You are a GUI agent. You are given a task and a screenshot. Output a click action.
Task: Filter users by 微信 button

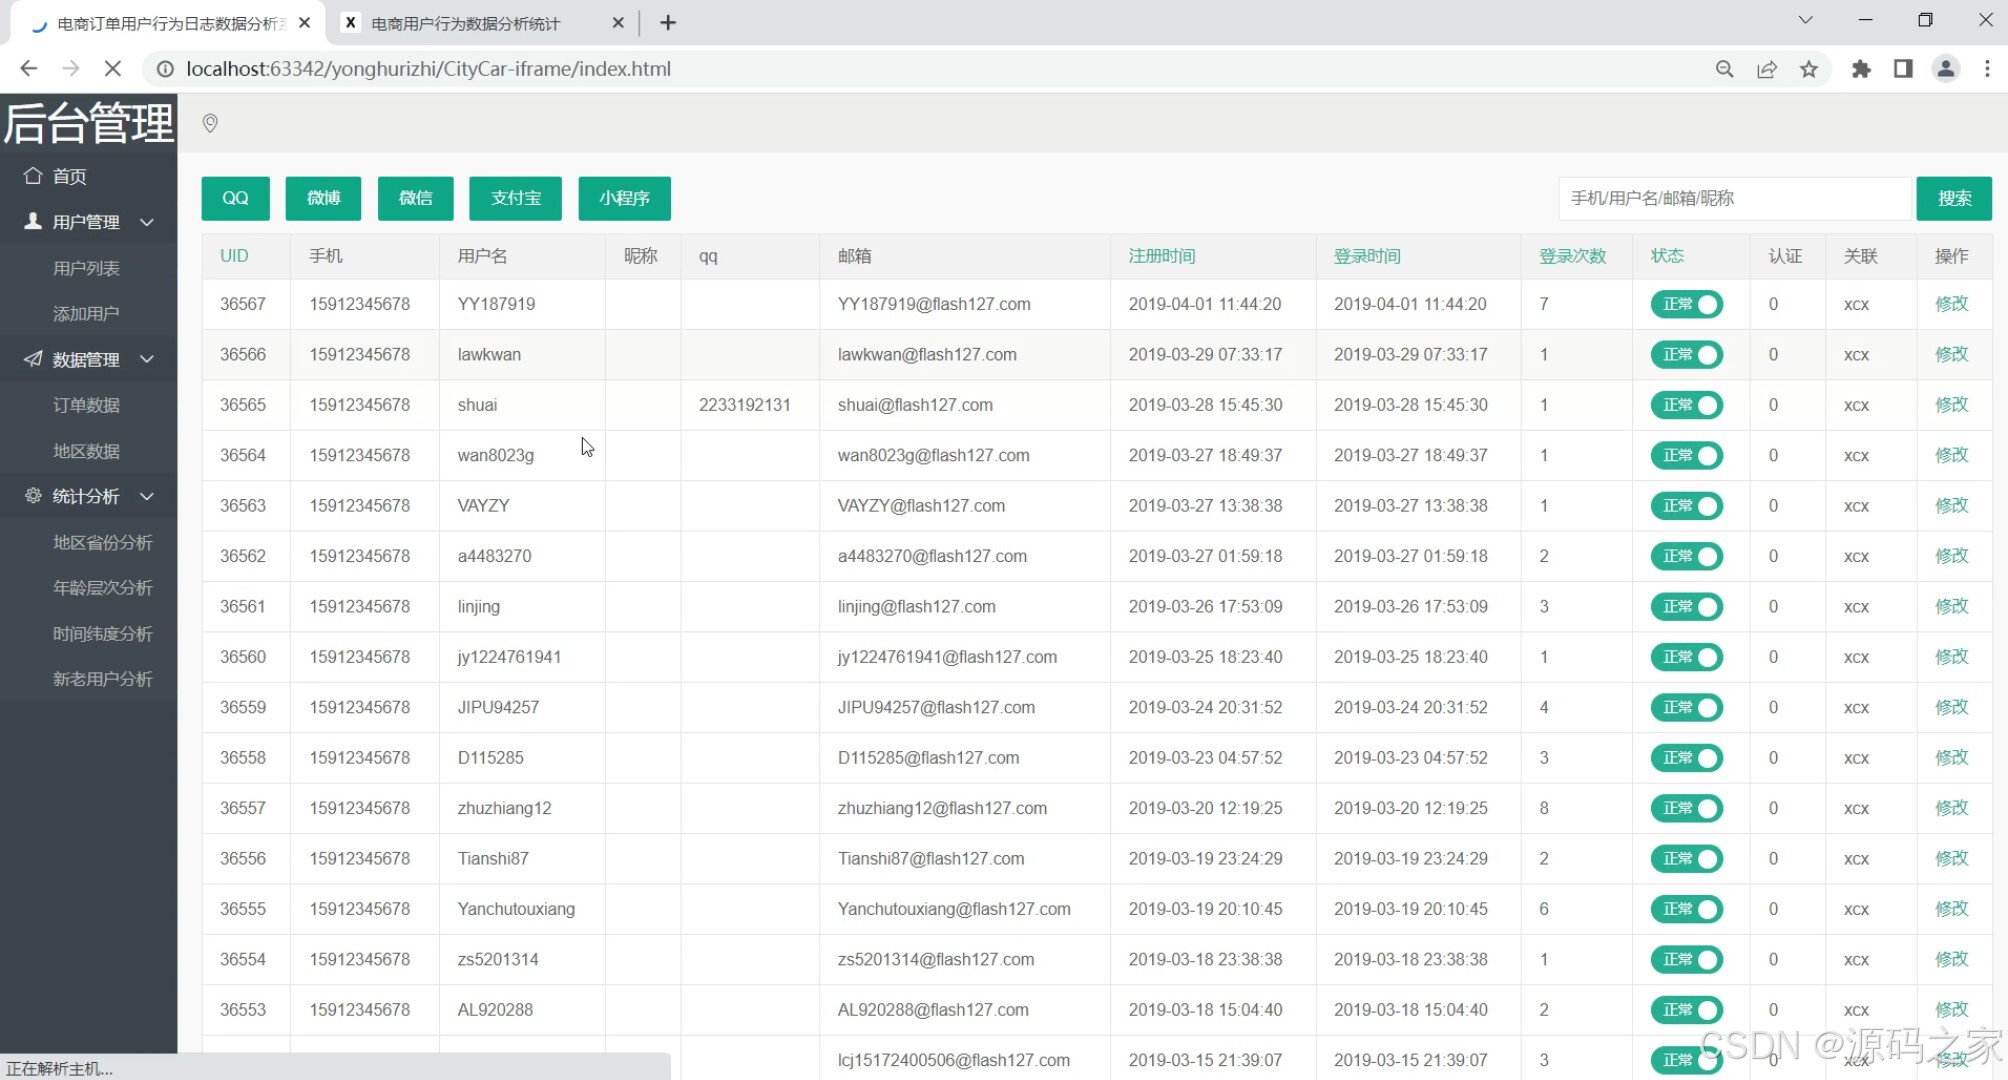coord(415,198)
